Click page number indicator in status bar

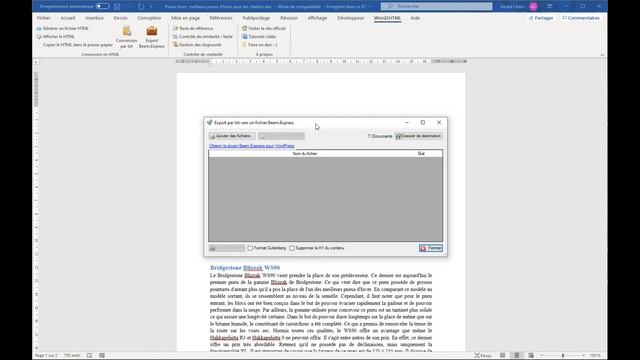[x=46, y=356]
